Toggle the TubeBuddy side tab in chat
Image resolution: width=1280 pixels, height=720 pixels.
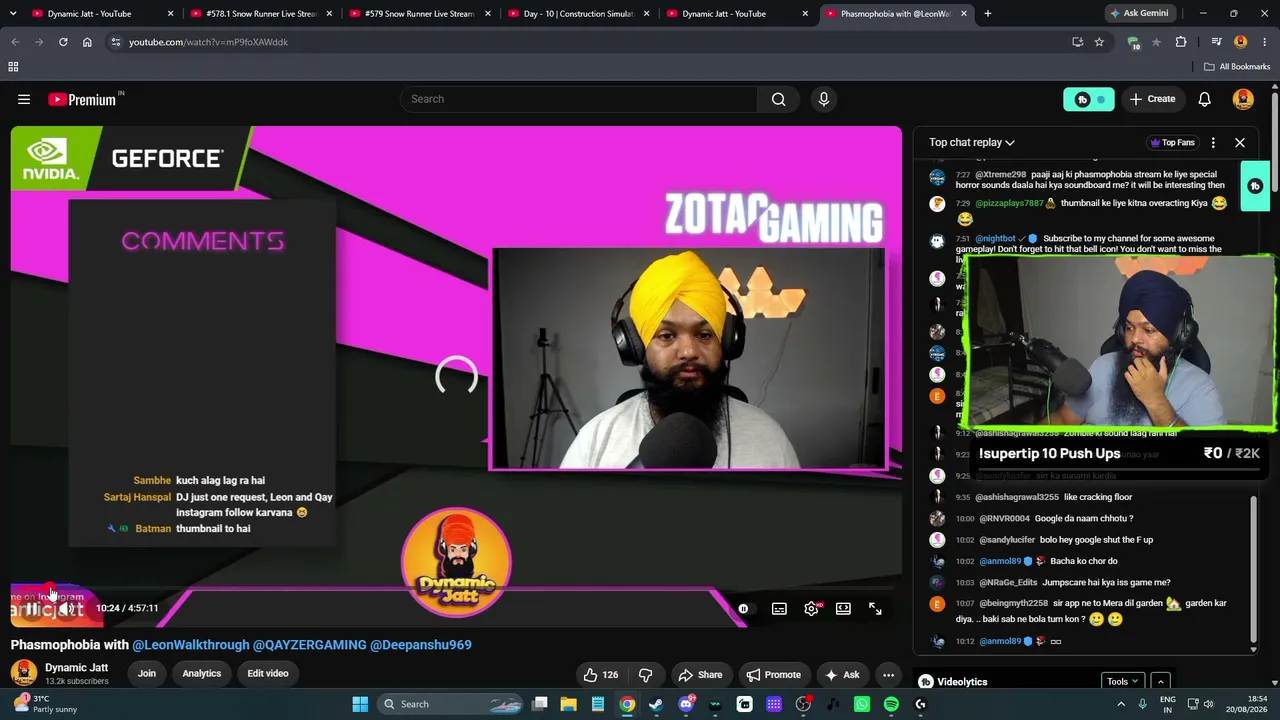[1255, 186]
